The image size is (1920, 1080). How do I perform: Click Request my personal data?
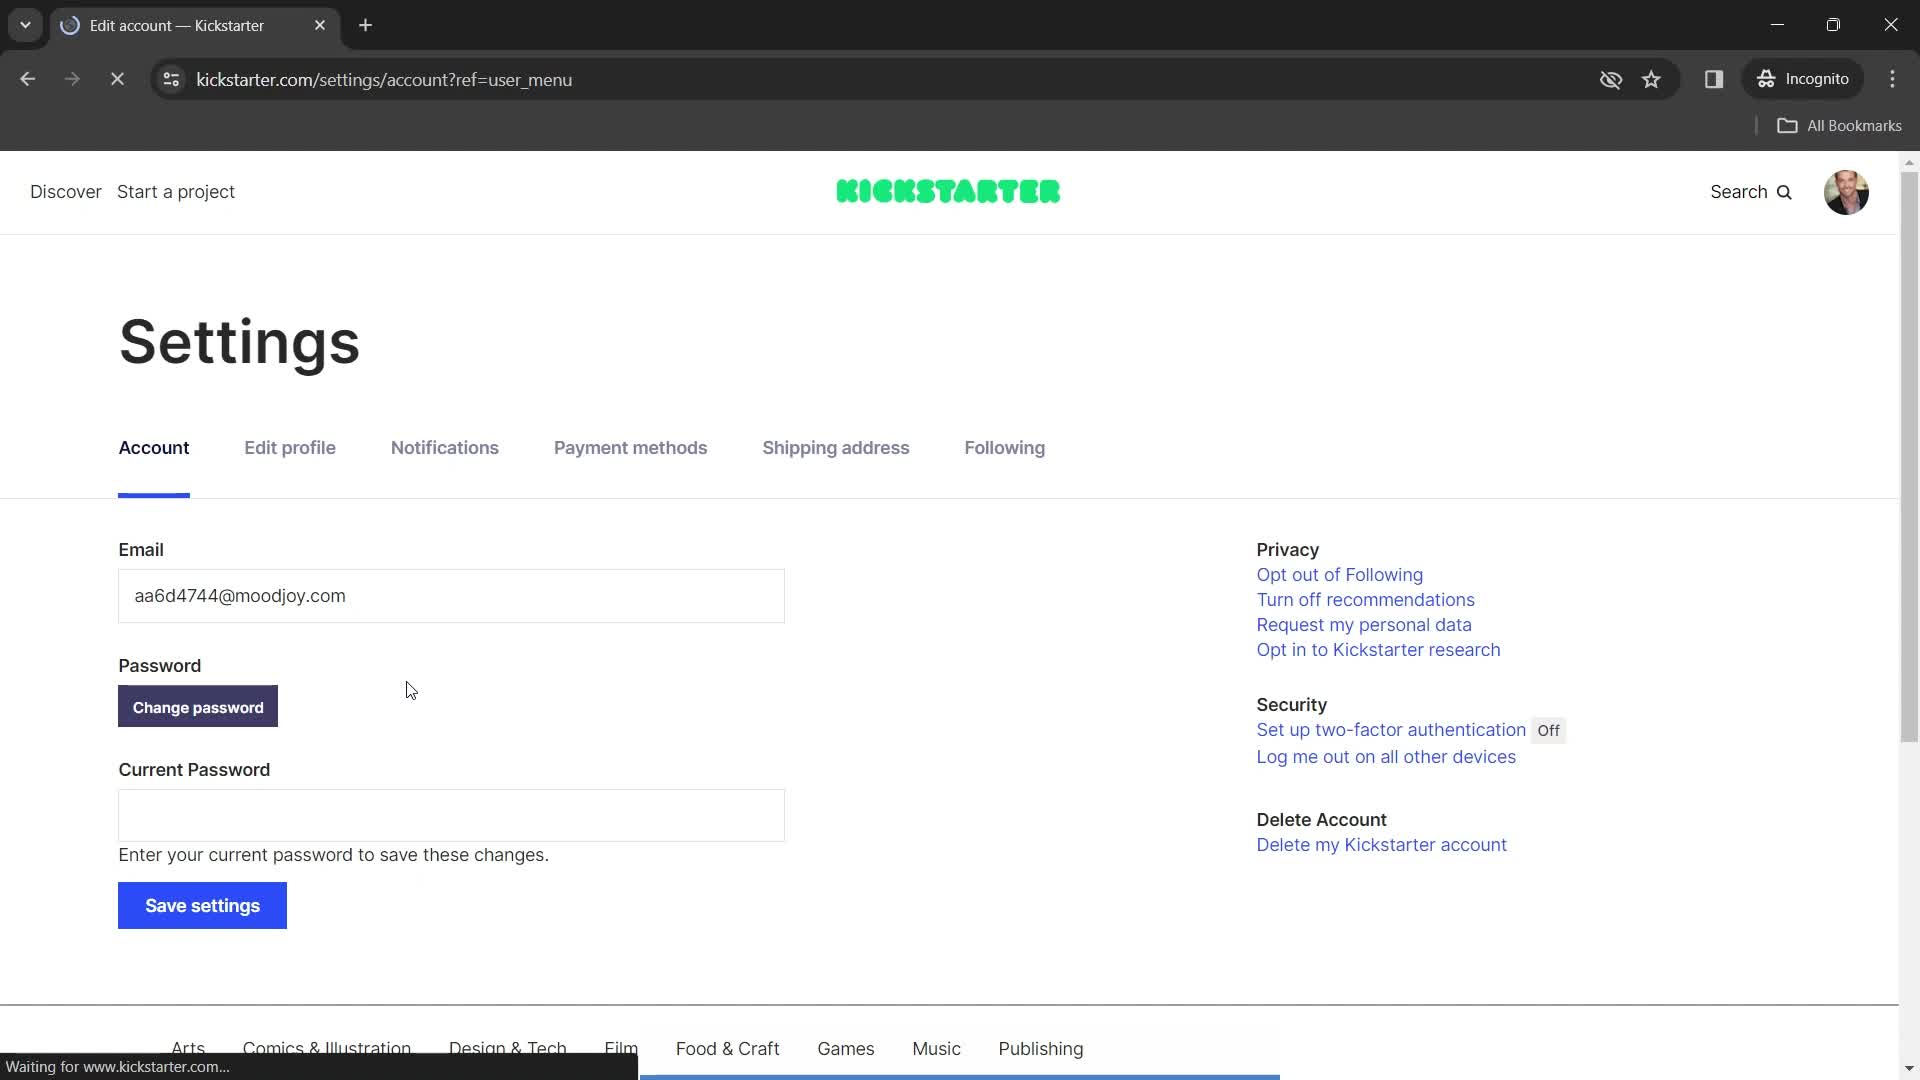coord(1364,625)
